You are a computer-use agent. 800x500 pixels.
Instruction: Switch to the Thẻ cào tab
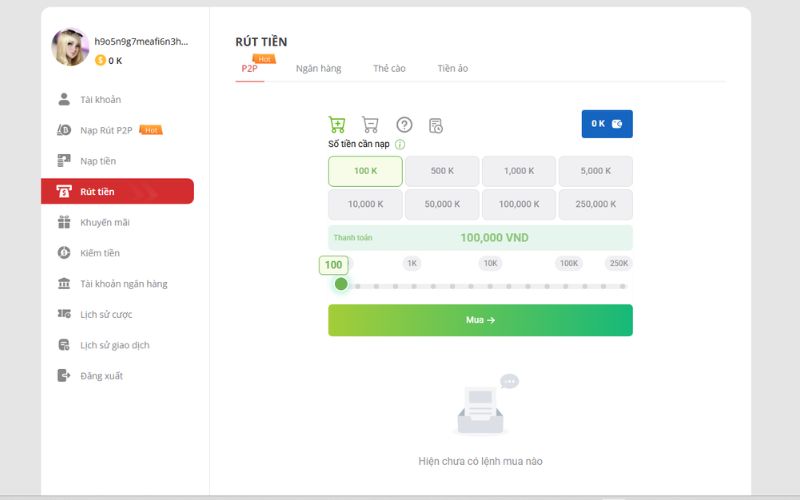click(x=389, y=68)
